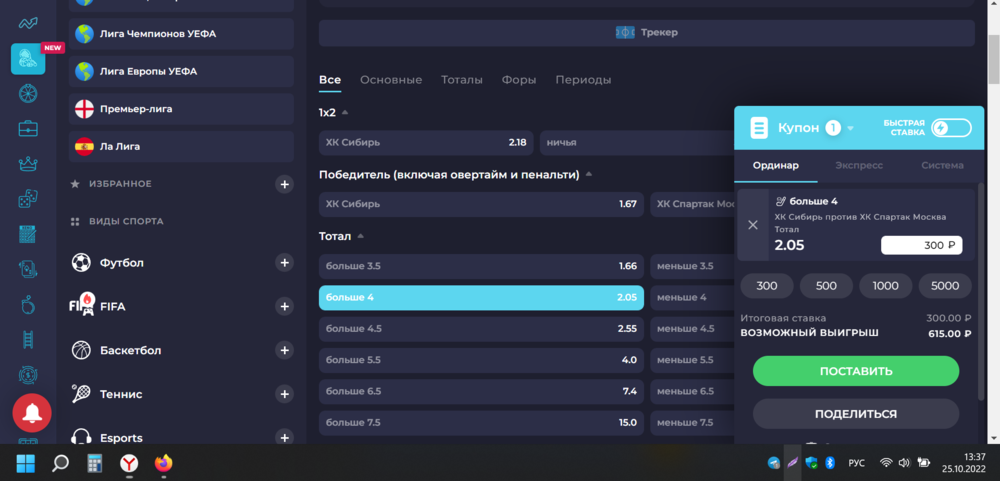This screenshot has width=1000, height=481.
Task: Open the briefcase icon in the left sidebar
Action: point(28,128)
